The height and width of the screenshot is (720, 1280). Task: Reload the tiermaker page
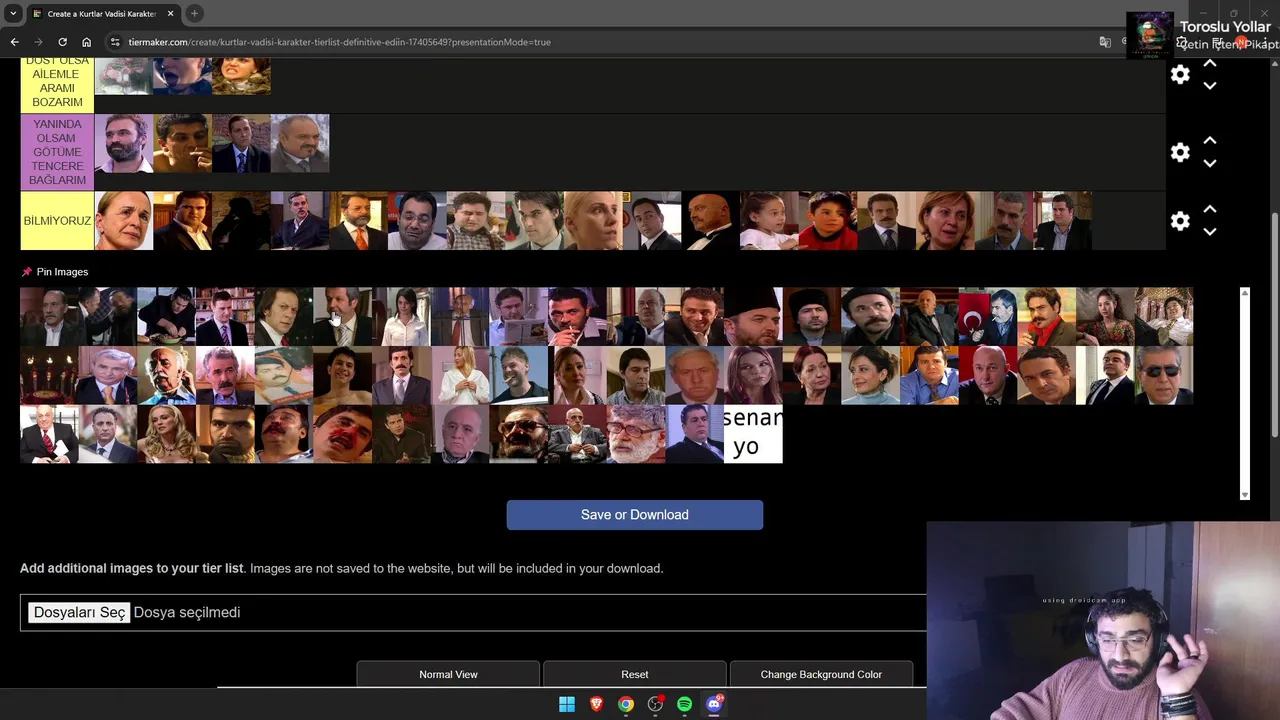point(62,42)
